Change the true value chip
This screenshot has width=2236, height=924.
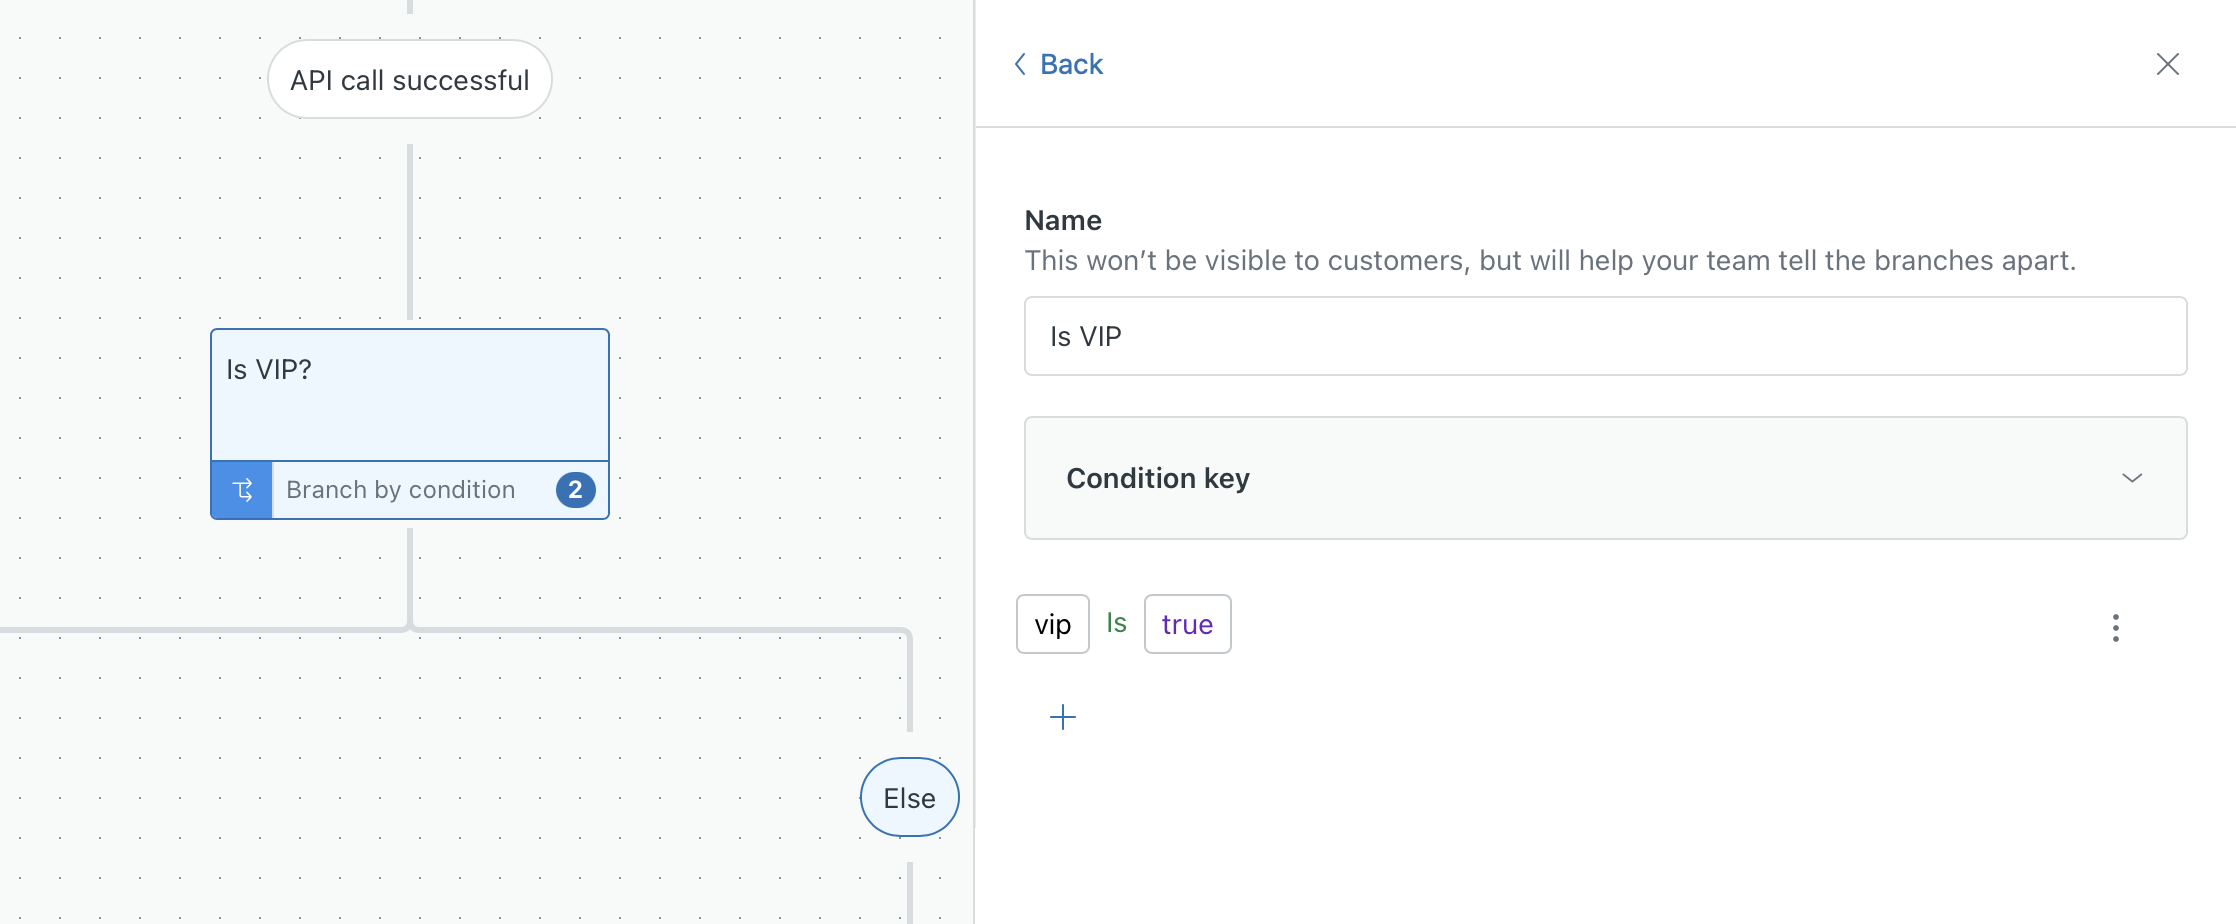coord(1187,625)
